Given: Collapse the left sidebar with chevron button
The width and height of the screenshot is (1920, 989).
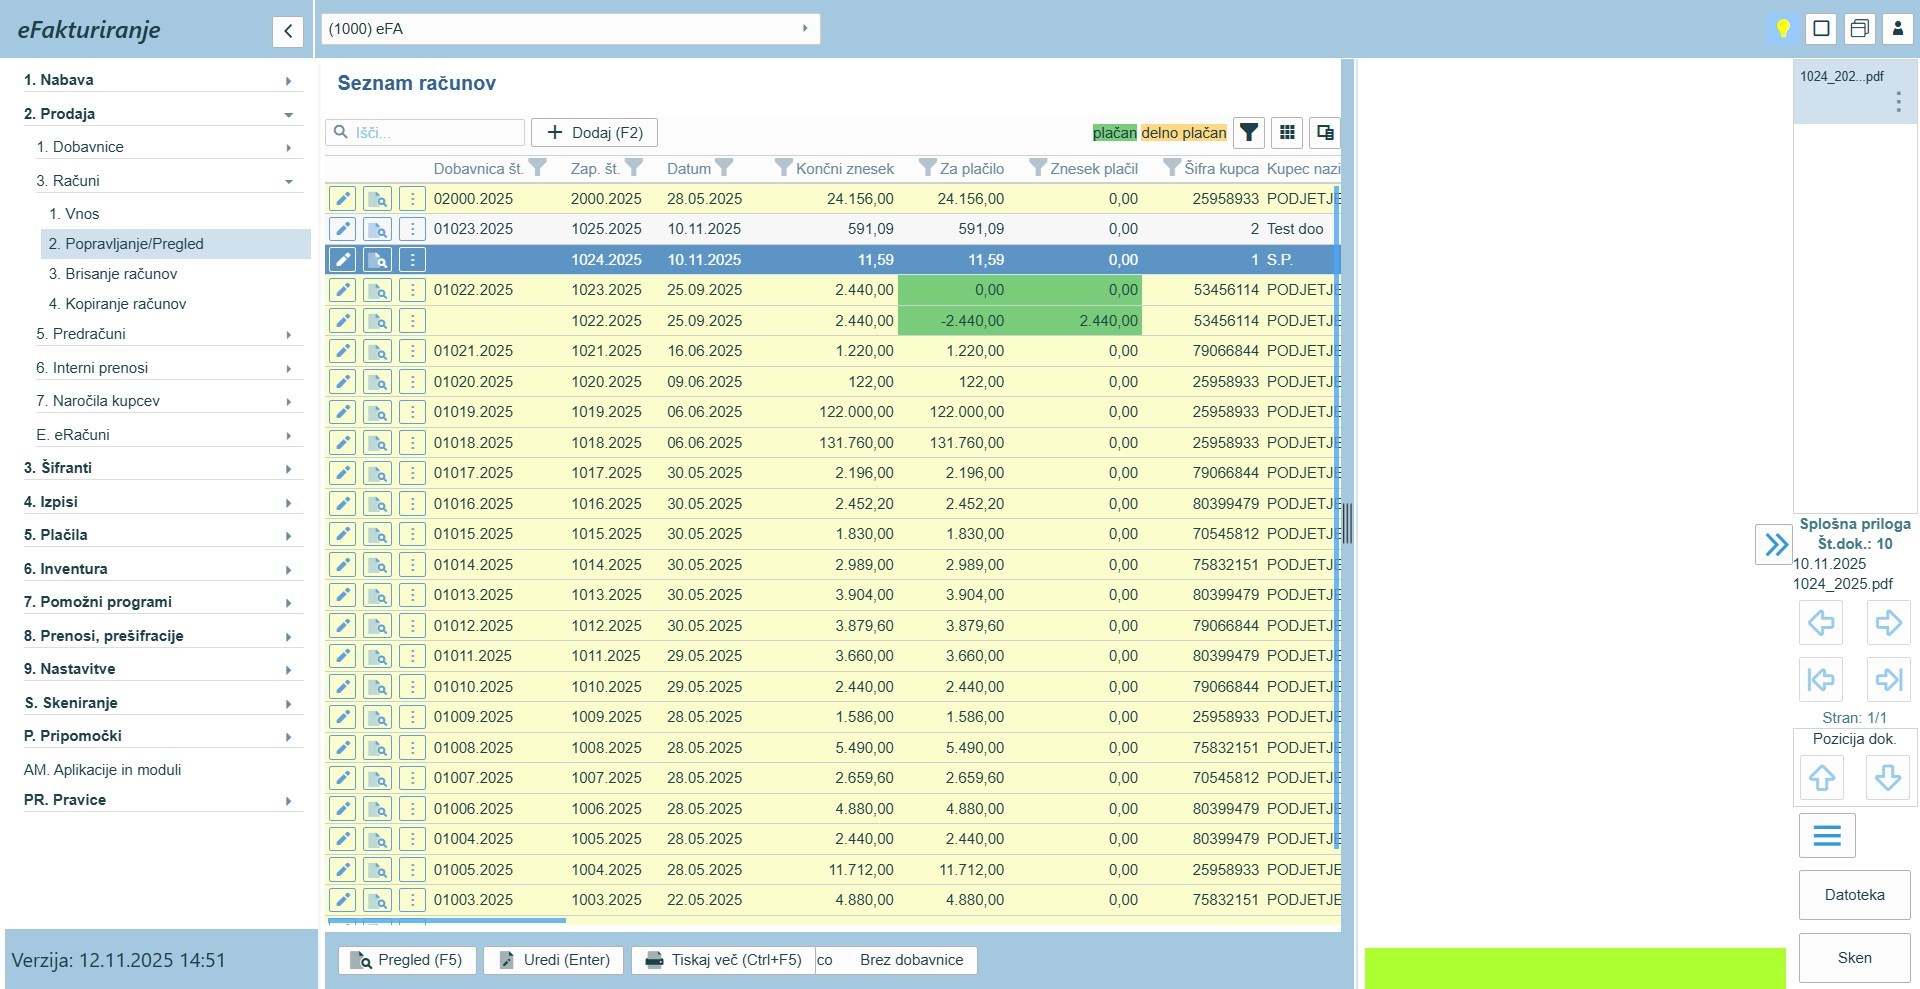Looking at the screenshot, I should [x=288, y=31].
